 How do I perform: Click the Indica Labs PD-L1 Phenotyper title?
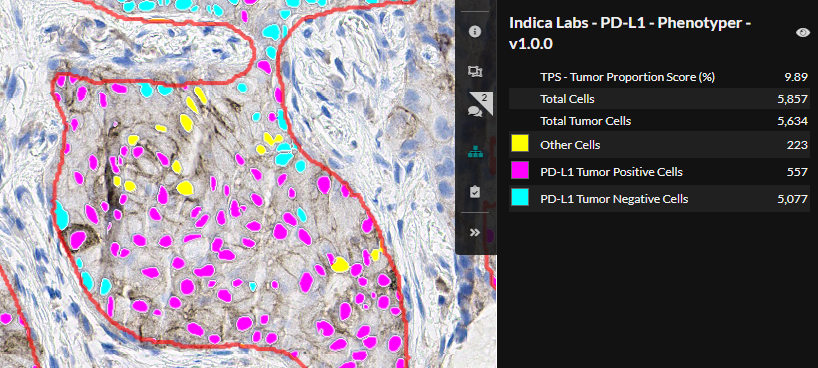(x=630, y=33)
